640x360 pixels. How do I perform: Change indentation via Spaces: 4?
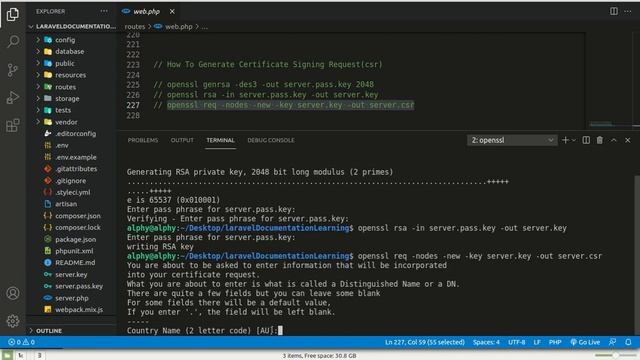486,342
